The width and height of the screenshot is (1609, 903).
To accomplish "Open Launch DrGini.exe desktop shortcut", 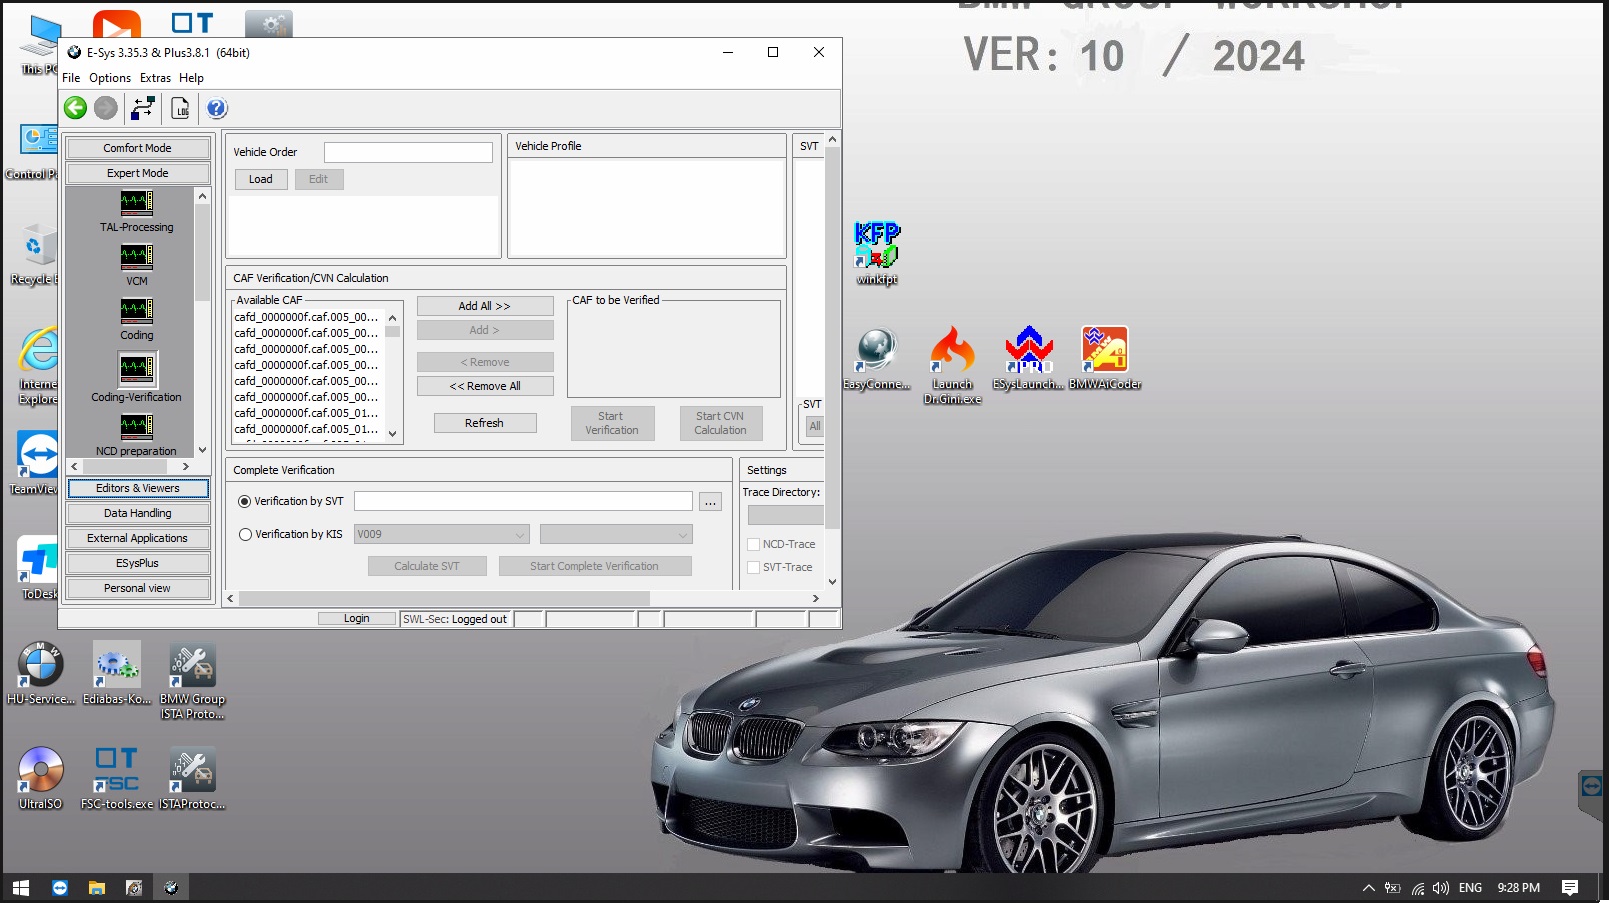I will point(953,365).
